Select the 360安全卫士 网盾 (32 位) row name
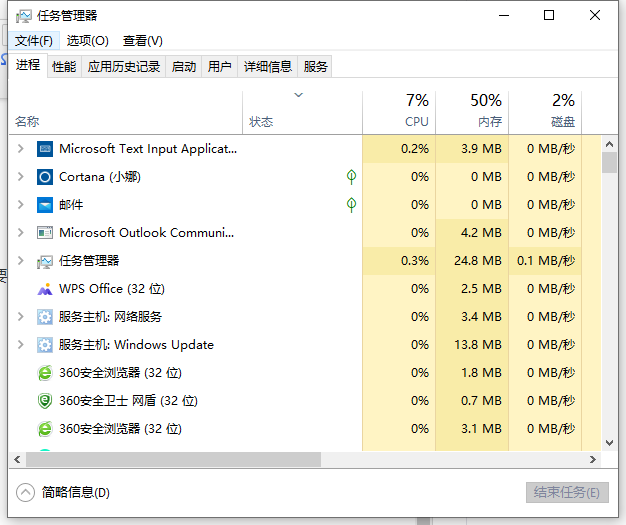 coord(128,401)
